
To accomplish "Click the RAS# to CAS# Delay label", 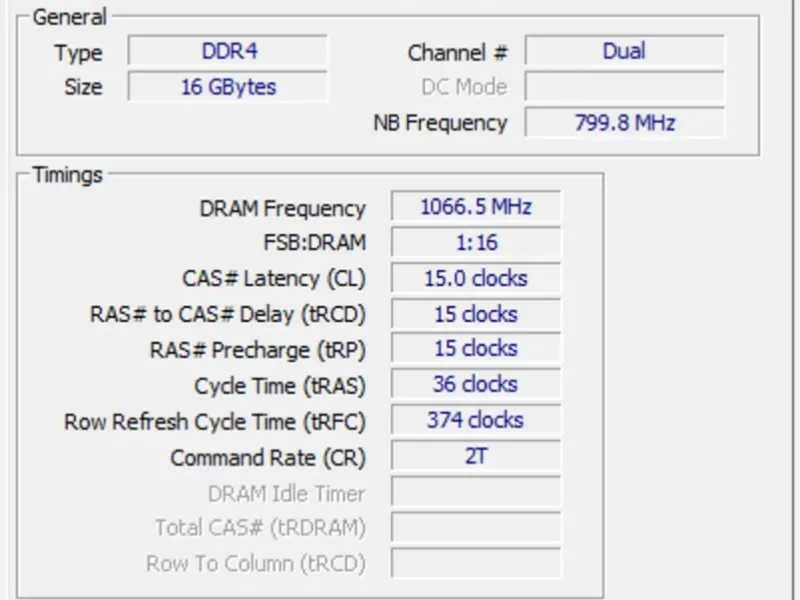I will [228, 315].
